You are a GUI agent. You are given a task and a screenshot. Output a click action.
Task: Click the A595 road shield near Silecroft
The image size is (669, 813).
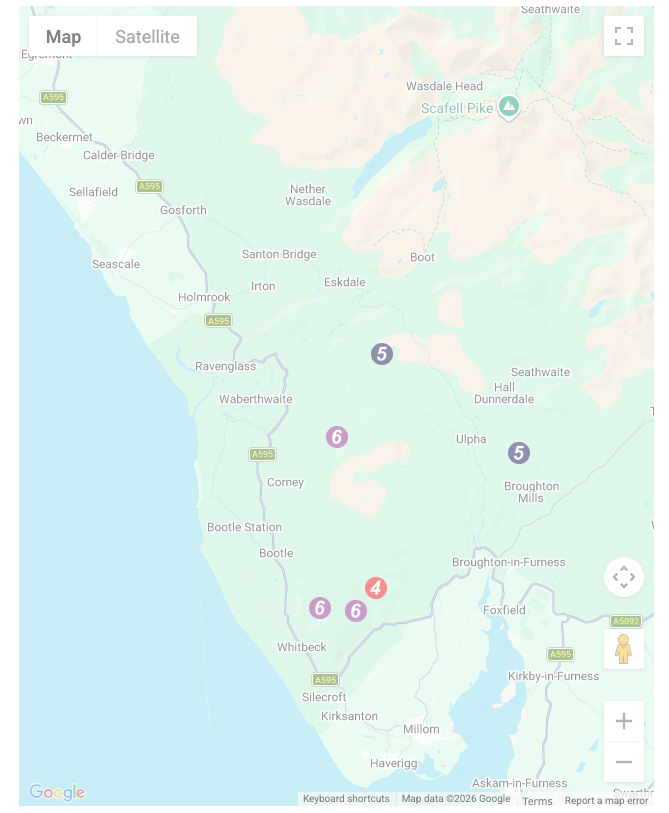click(x=324, y=678)
